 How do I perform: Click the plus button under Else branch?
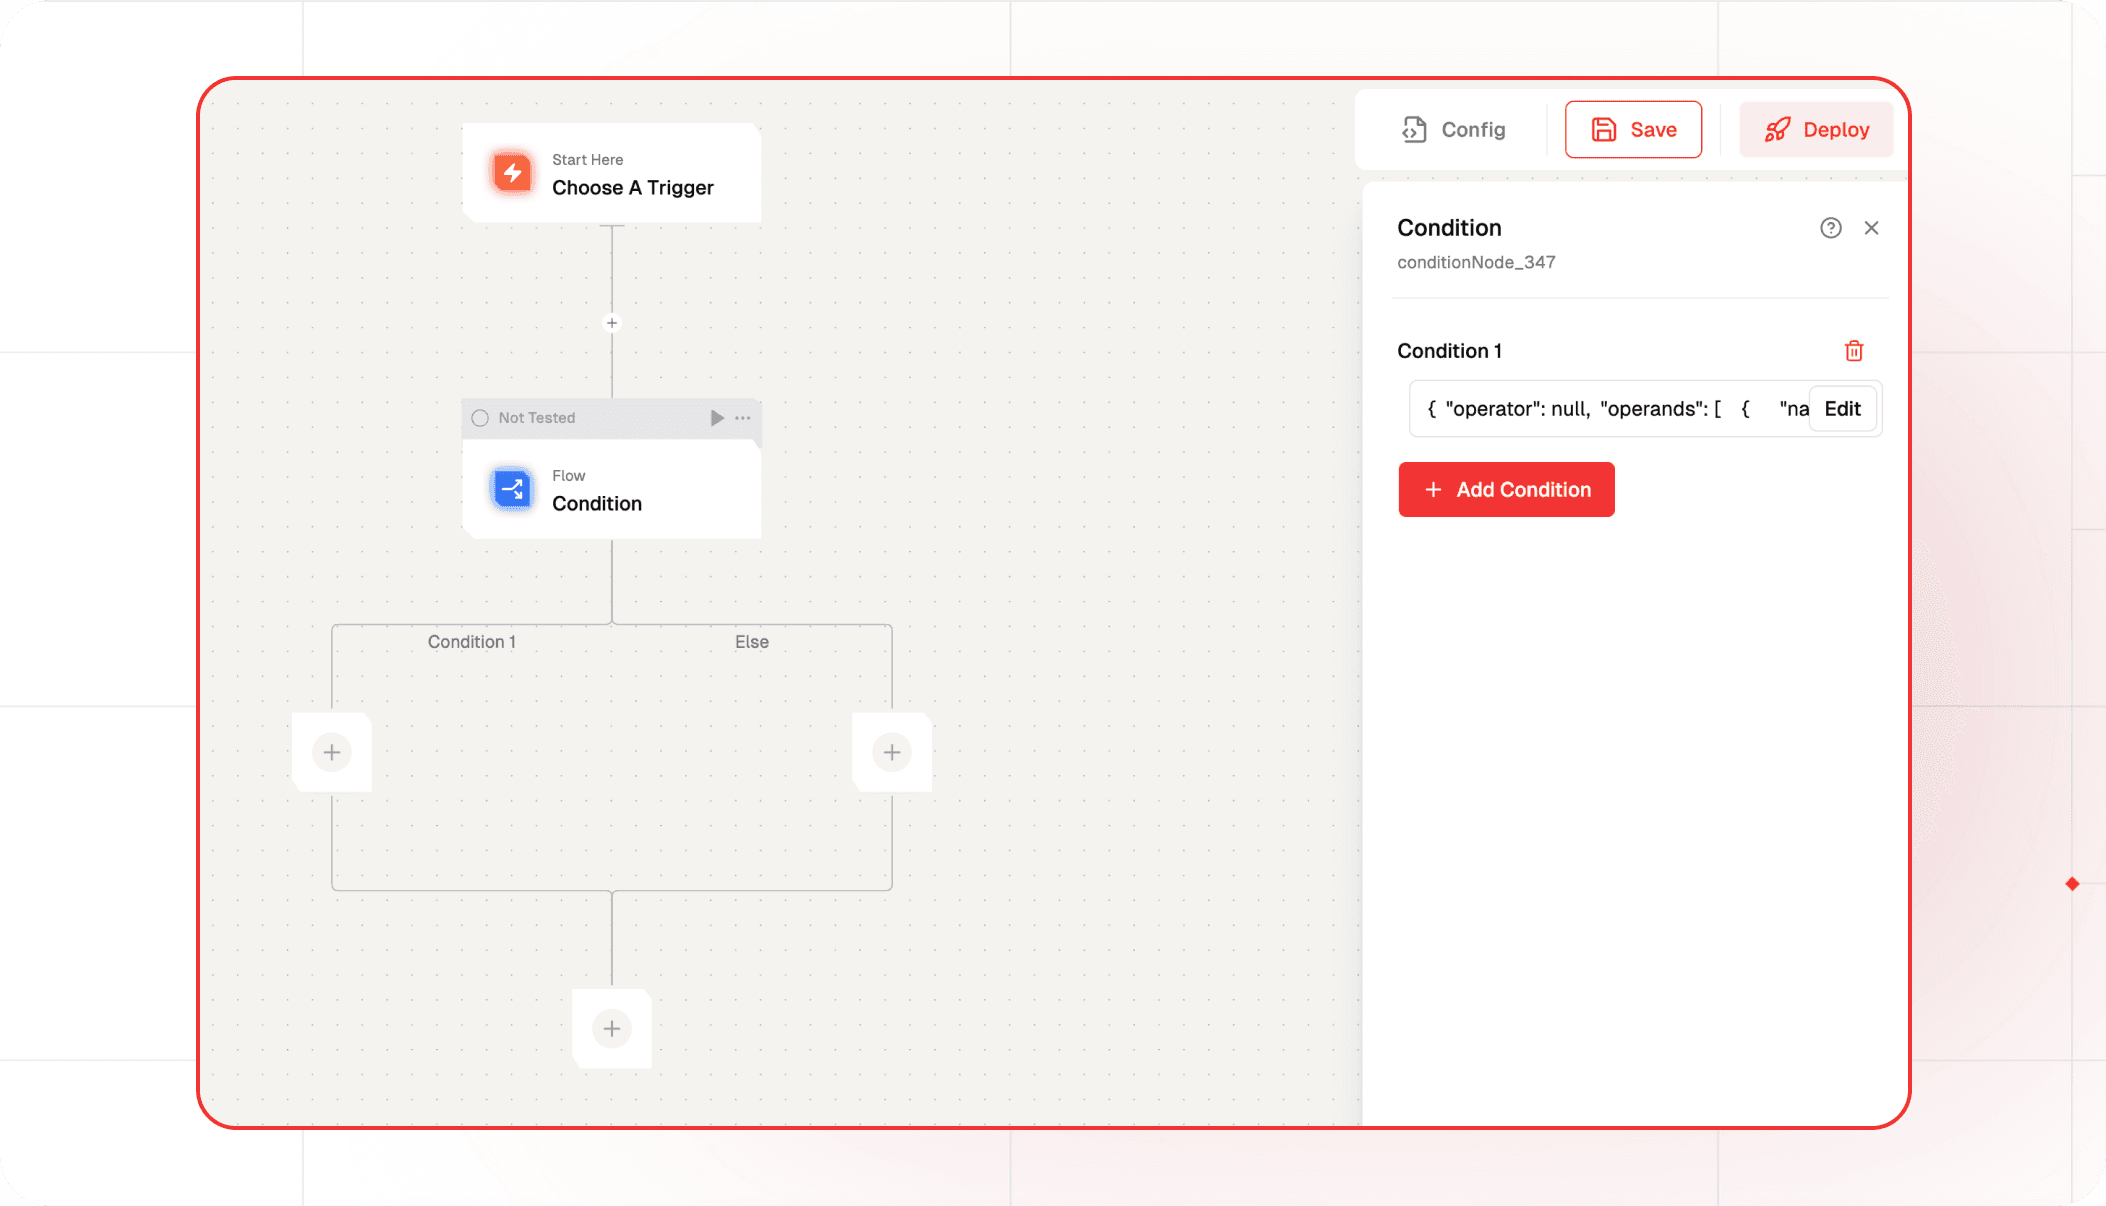[x=891, y=750]
